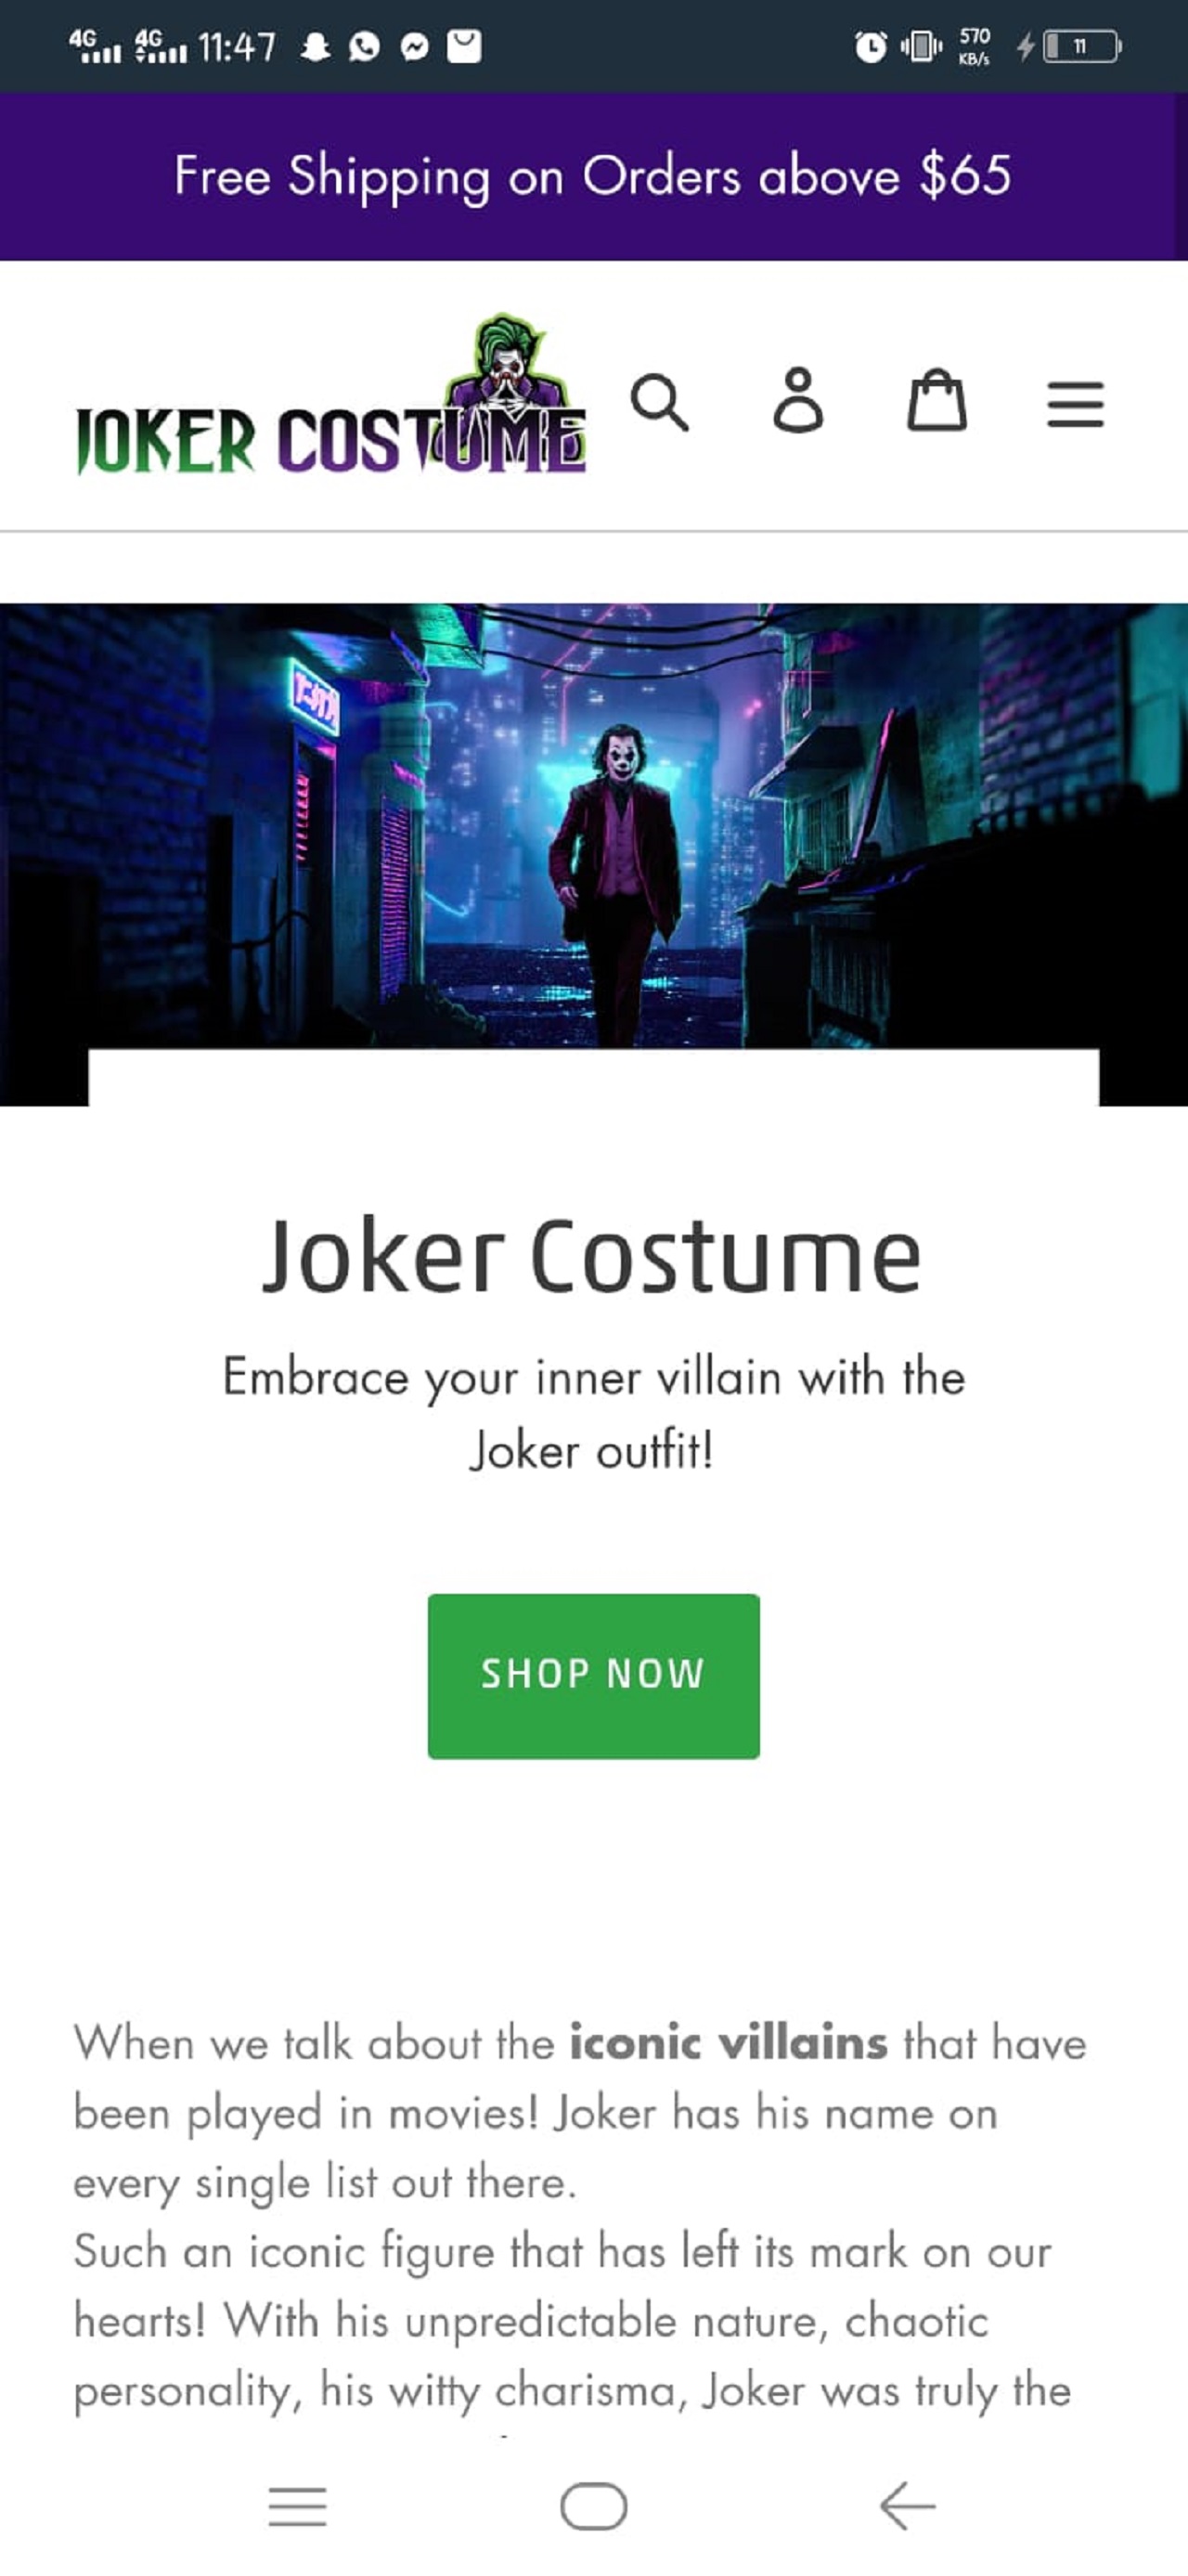Open Android recent apps menu

[298, 2506]
